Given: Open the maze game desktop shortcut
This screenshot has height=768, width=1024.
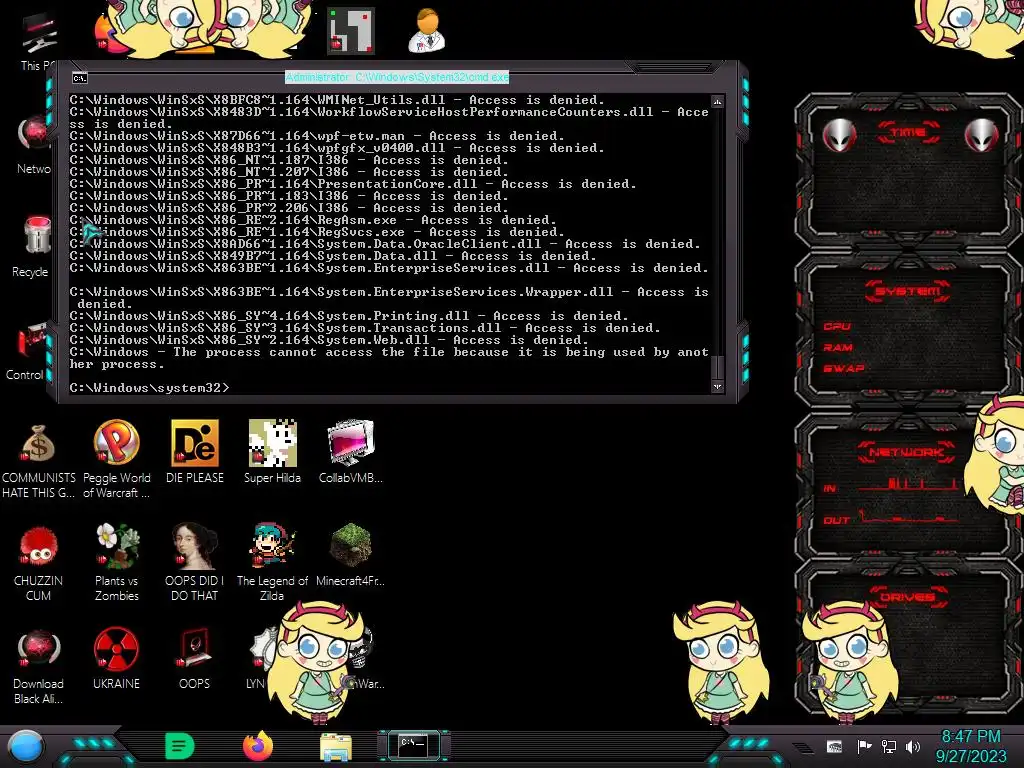Looking at the screenshot, I should [351, 30].
